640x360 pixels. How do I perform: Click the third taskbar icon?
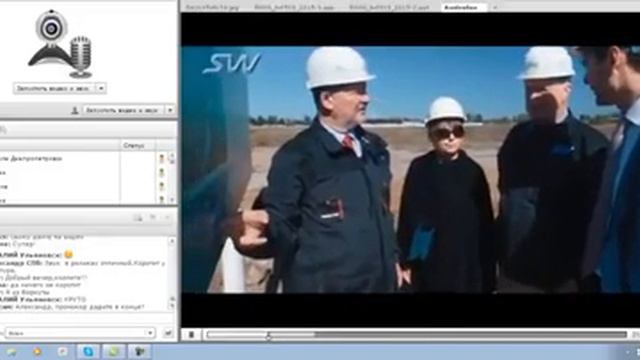(x=62, y=351)
